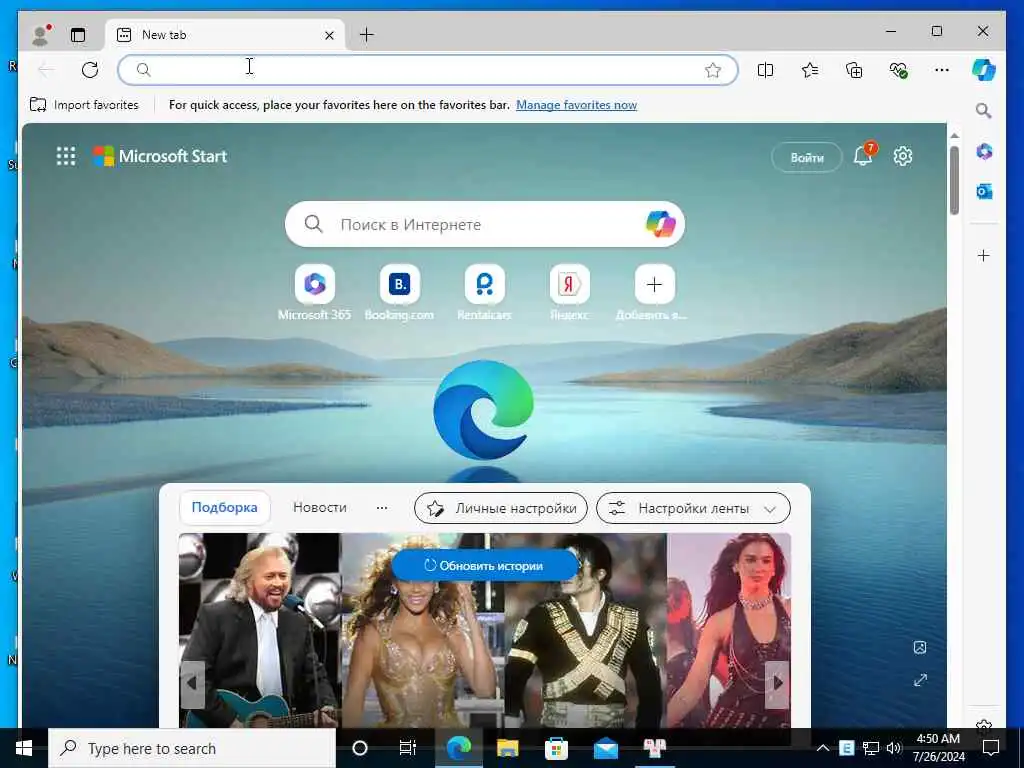Open thumbnail of singer in gold dress
The image size is (1024, 768).
pos(422,631)
